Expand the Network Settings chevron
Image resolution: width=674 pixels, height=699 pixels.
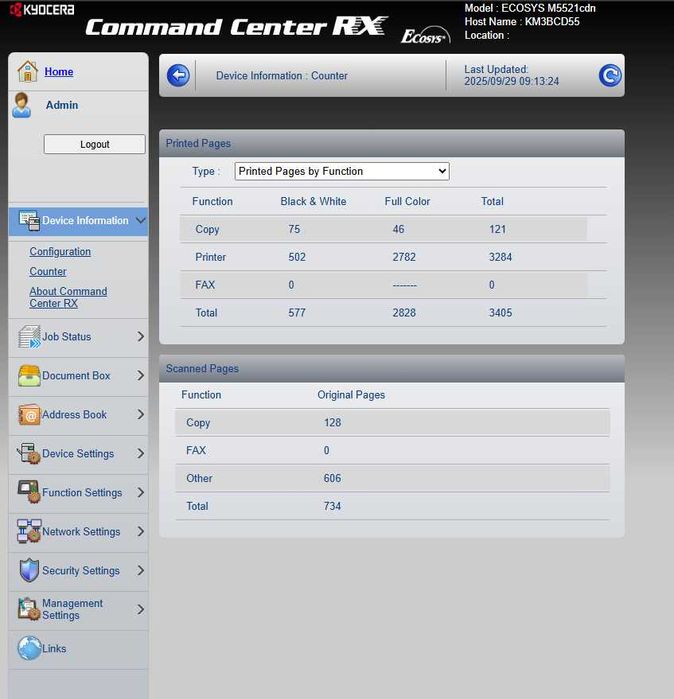pos(141,531)
